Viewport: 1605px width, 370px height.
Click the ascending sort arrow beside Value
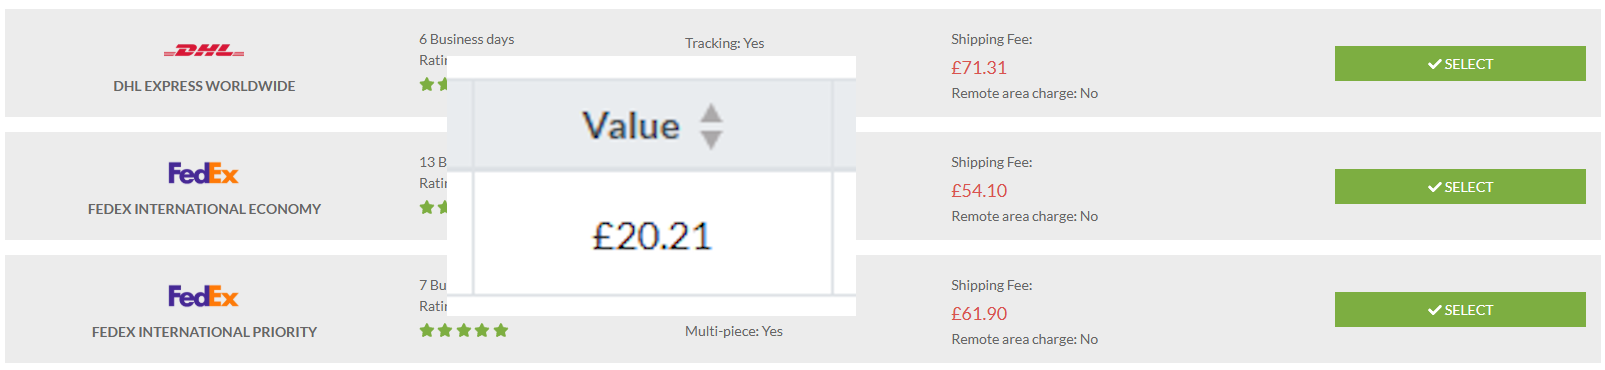(x=711, y=112)
